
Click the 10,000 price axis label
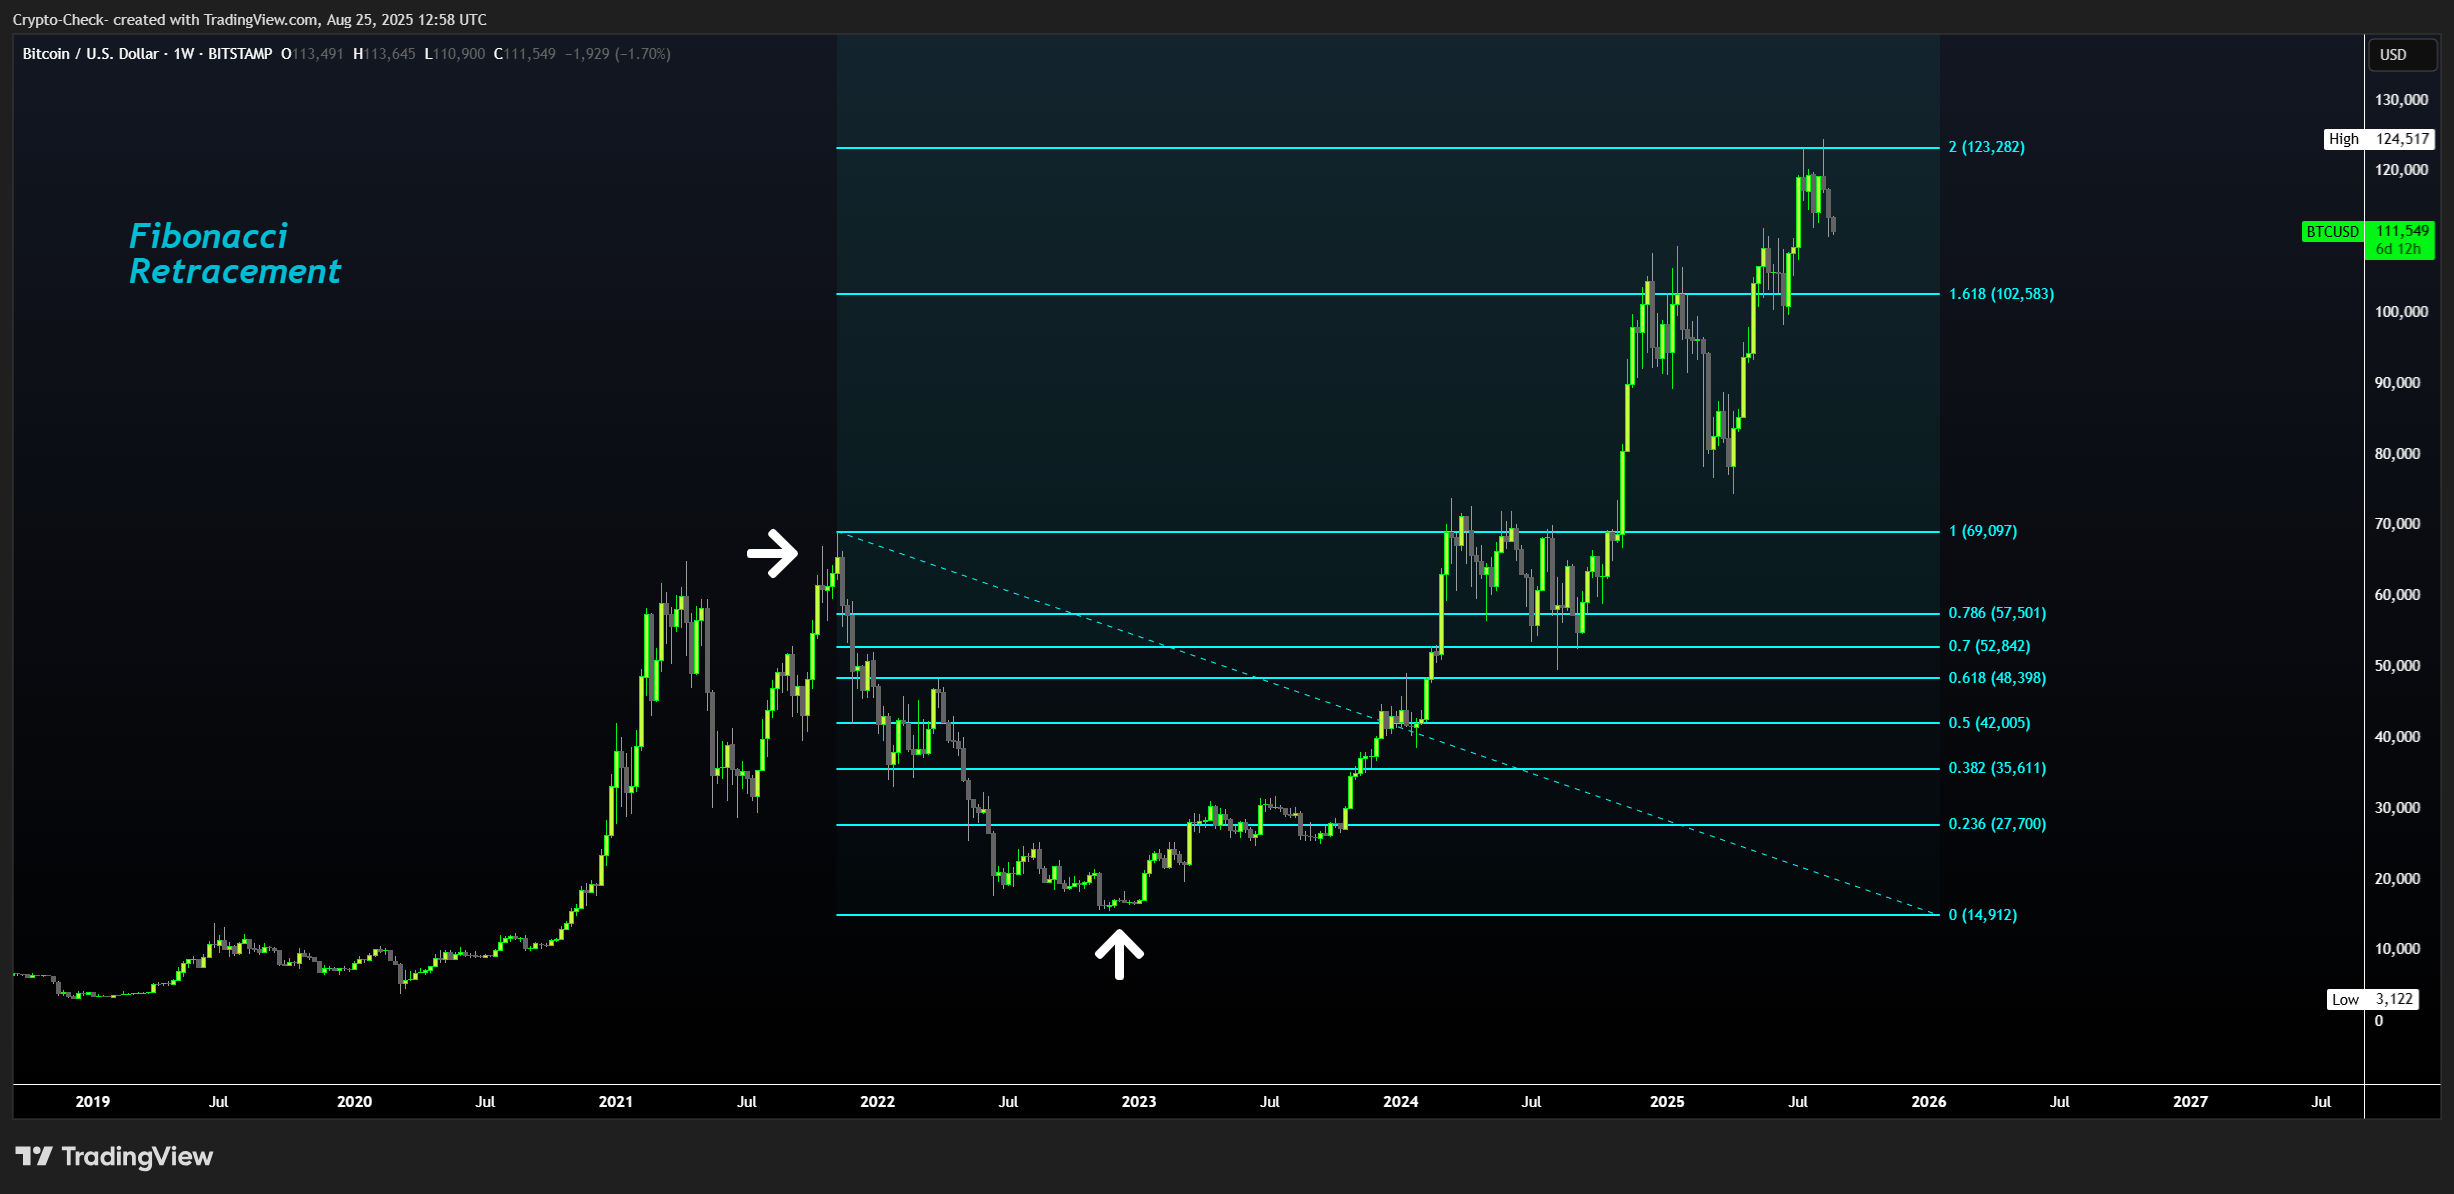(x=2398, y=949)
